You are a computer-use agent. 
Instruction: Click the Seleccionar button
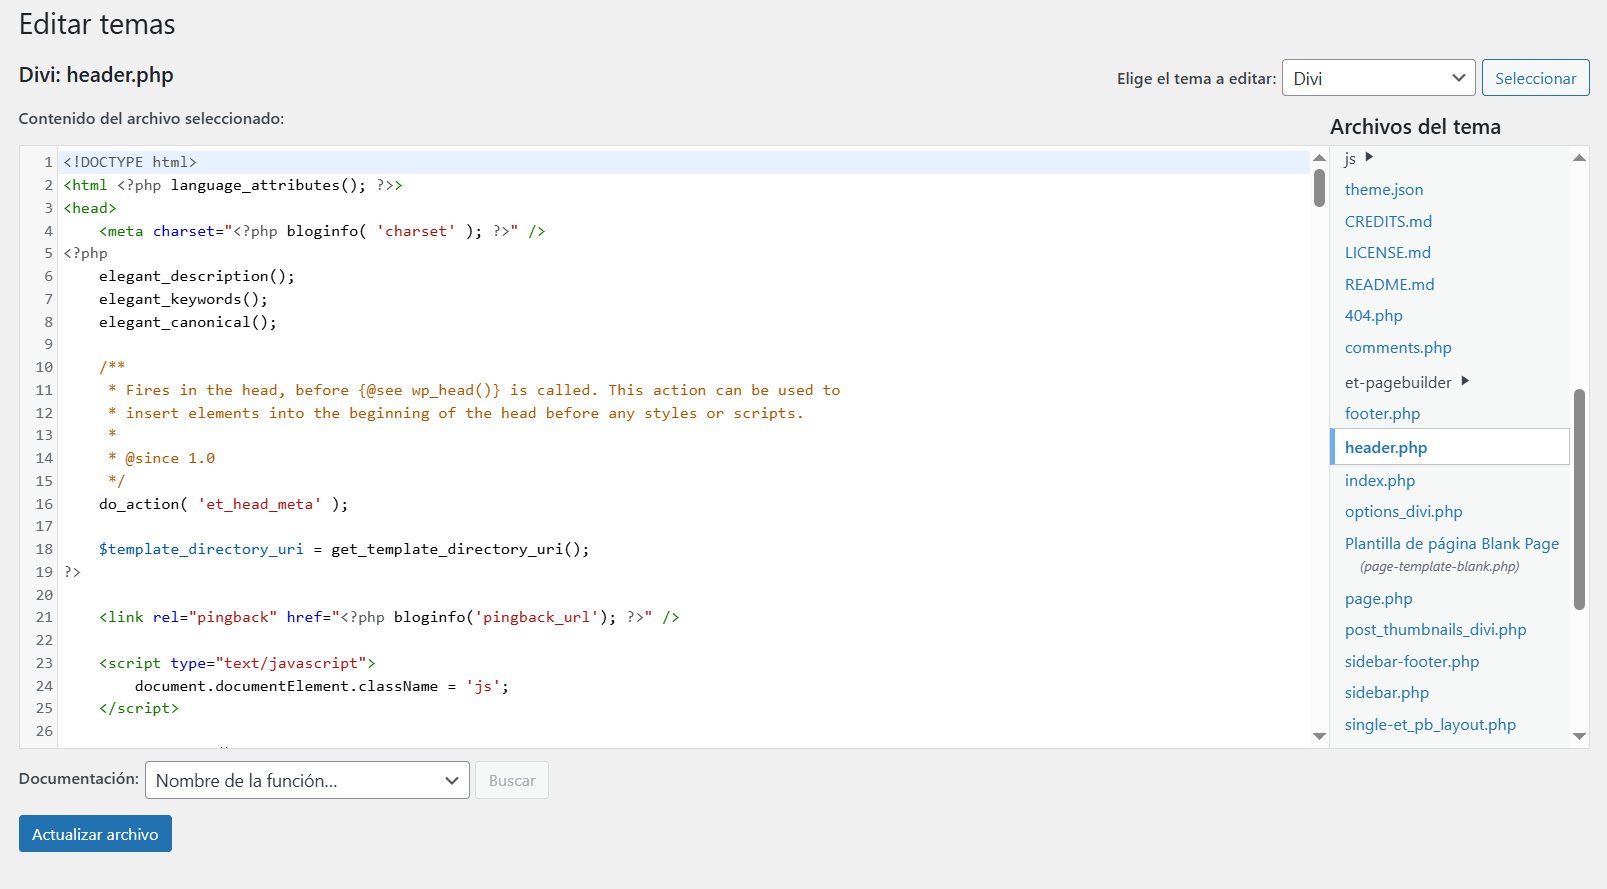[x=1535, y=78]
